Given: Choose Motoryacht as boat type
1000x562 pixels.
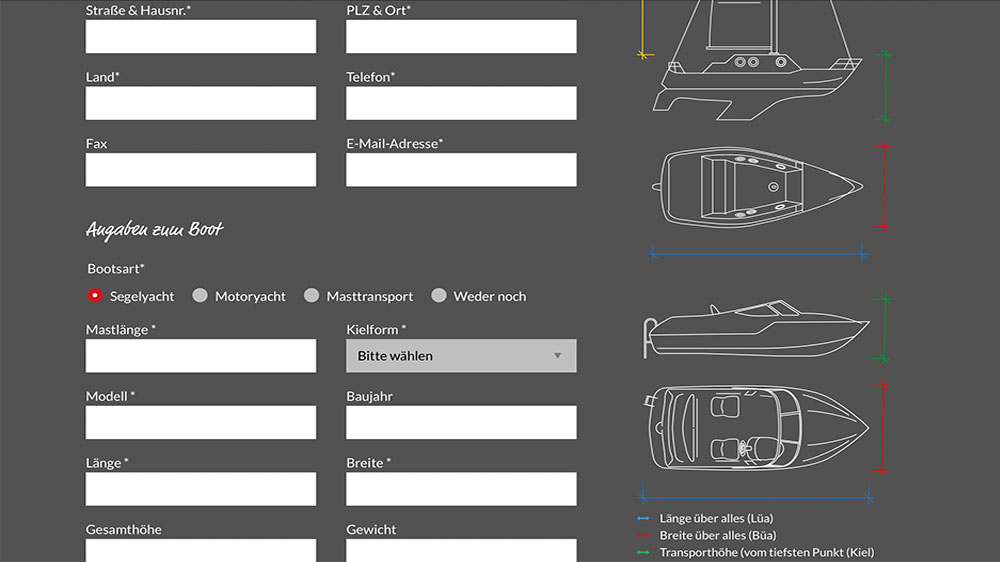Looking at the screenshot, I should (x=200, y=296).
